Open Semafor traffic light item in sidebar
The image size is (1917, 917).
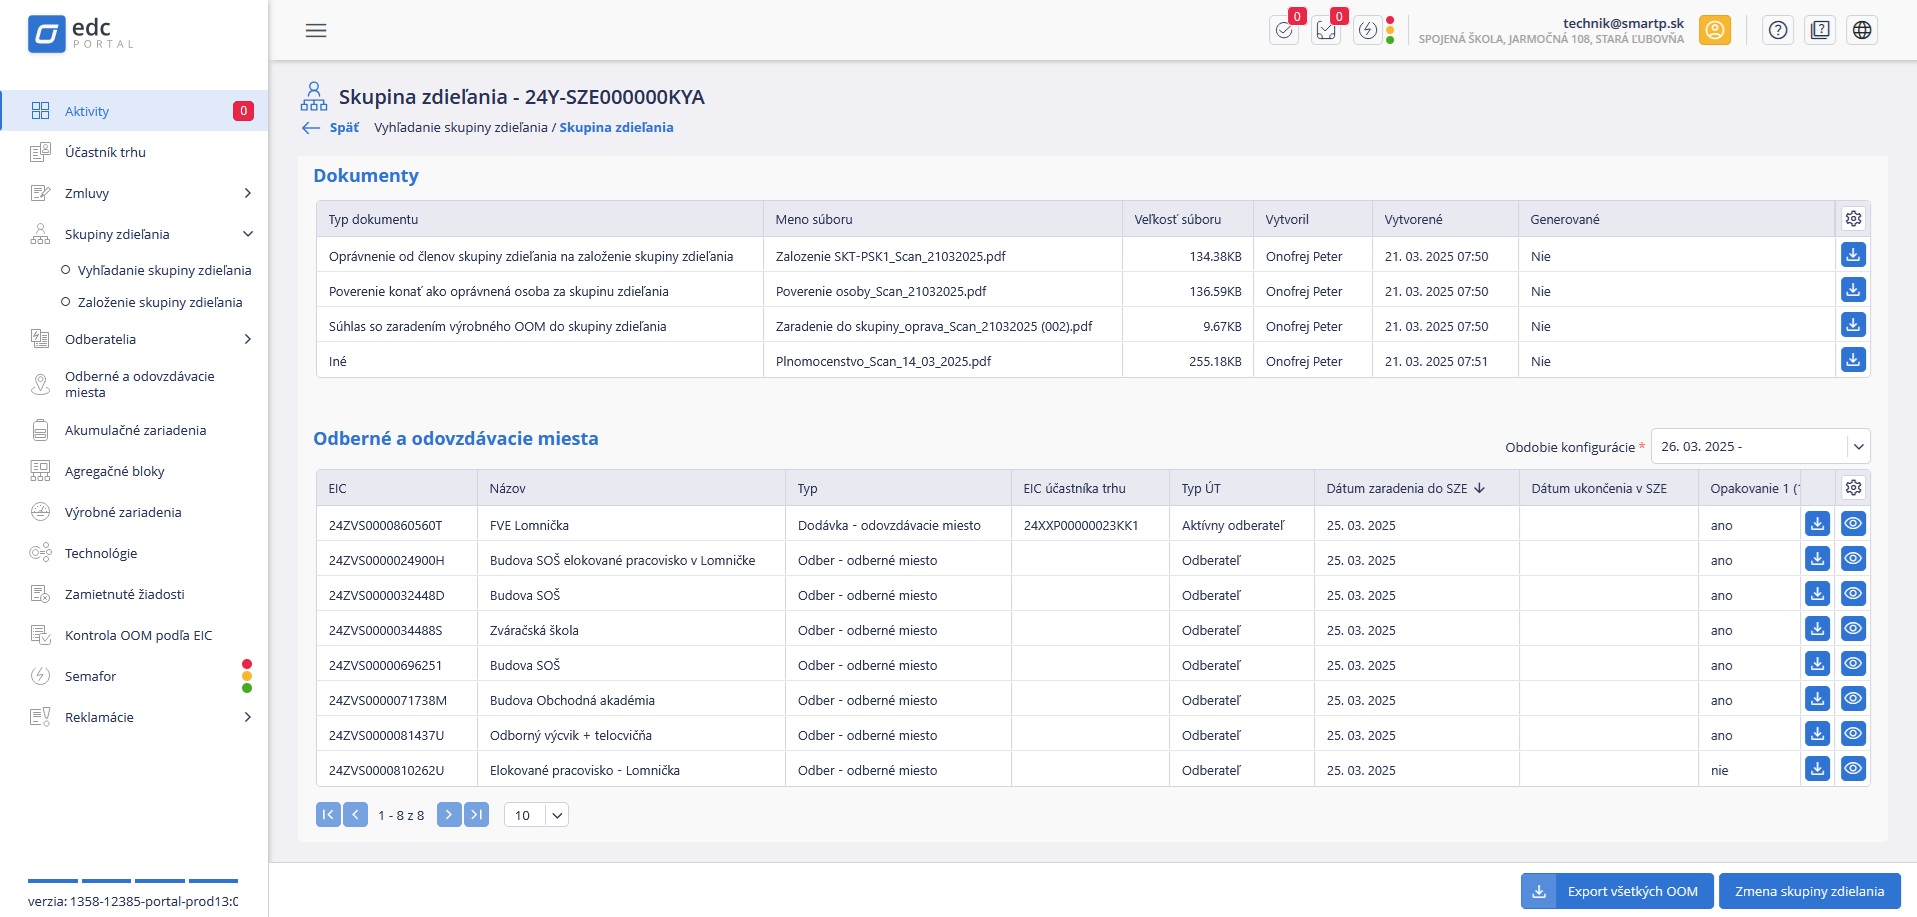pos(134,676)
